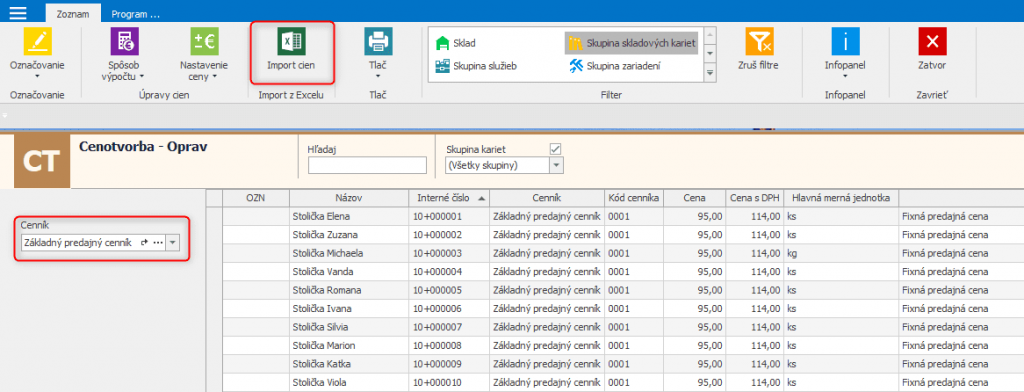Select the Stolička Vanda row
Screen dimensions: 1024x392
click(615, 271)
